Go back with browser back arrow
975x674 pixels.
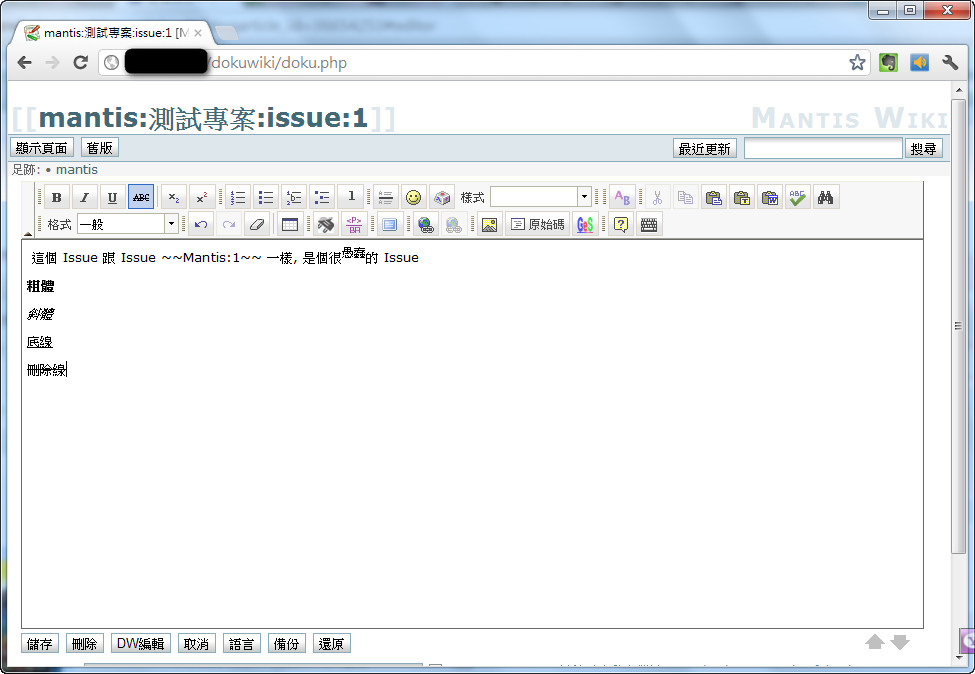[24, 62]
